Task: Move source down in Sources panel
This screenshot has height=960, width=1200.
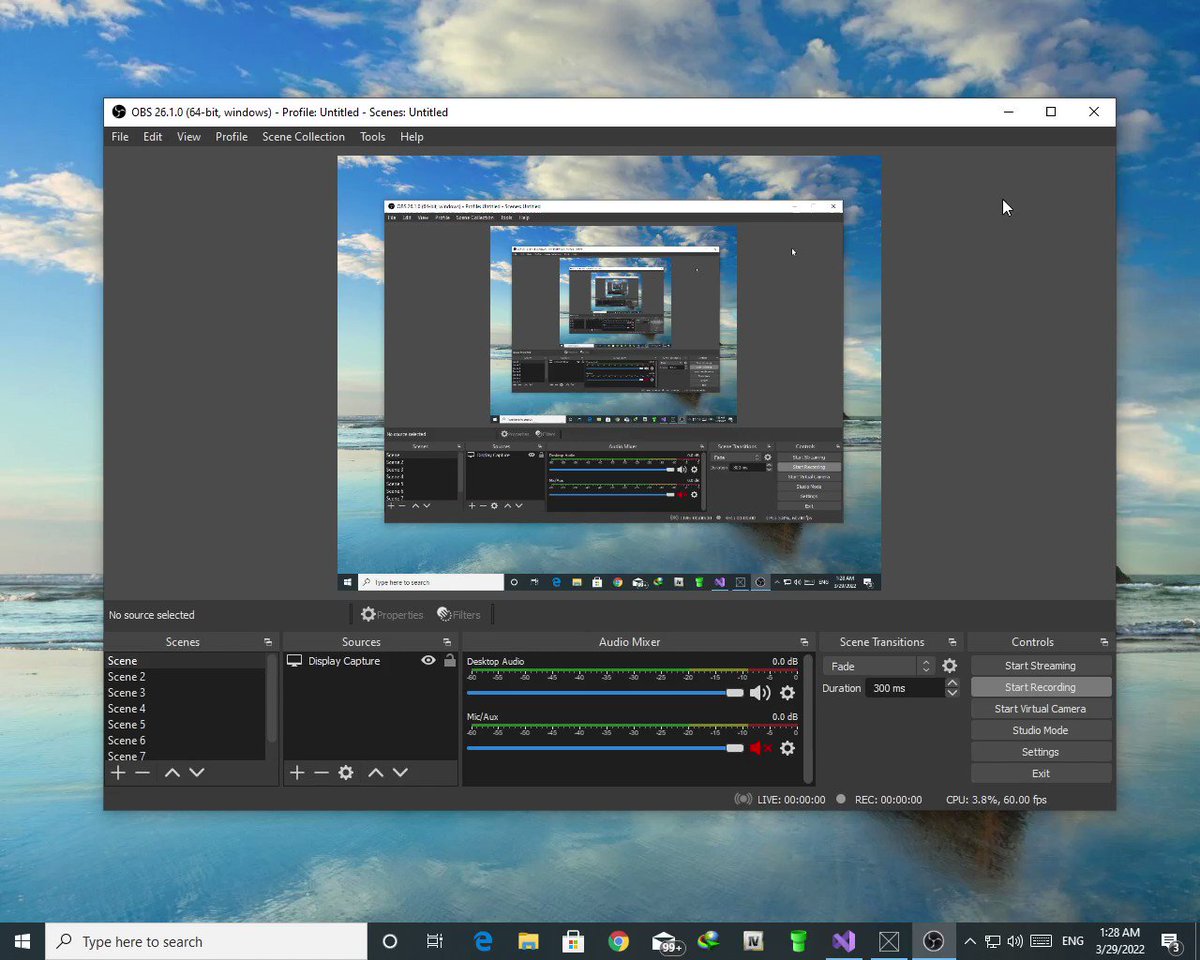Action: (x=400, y=773)
